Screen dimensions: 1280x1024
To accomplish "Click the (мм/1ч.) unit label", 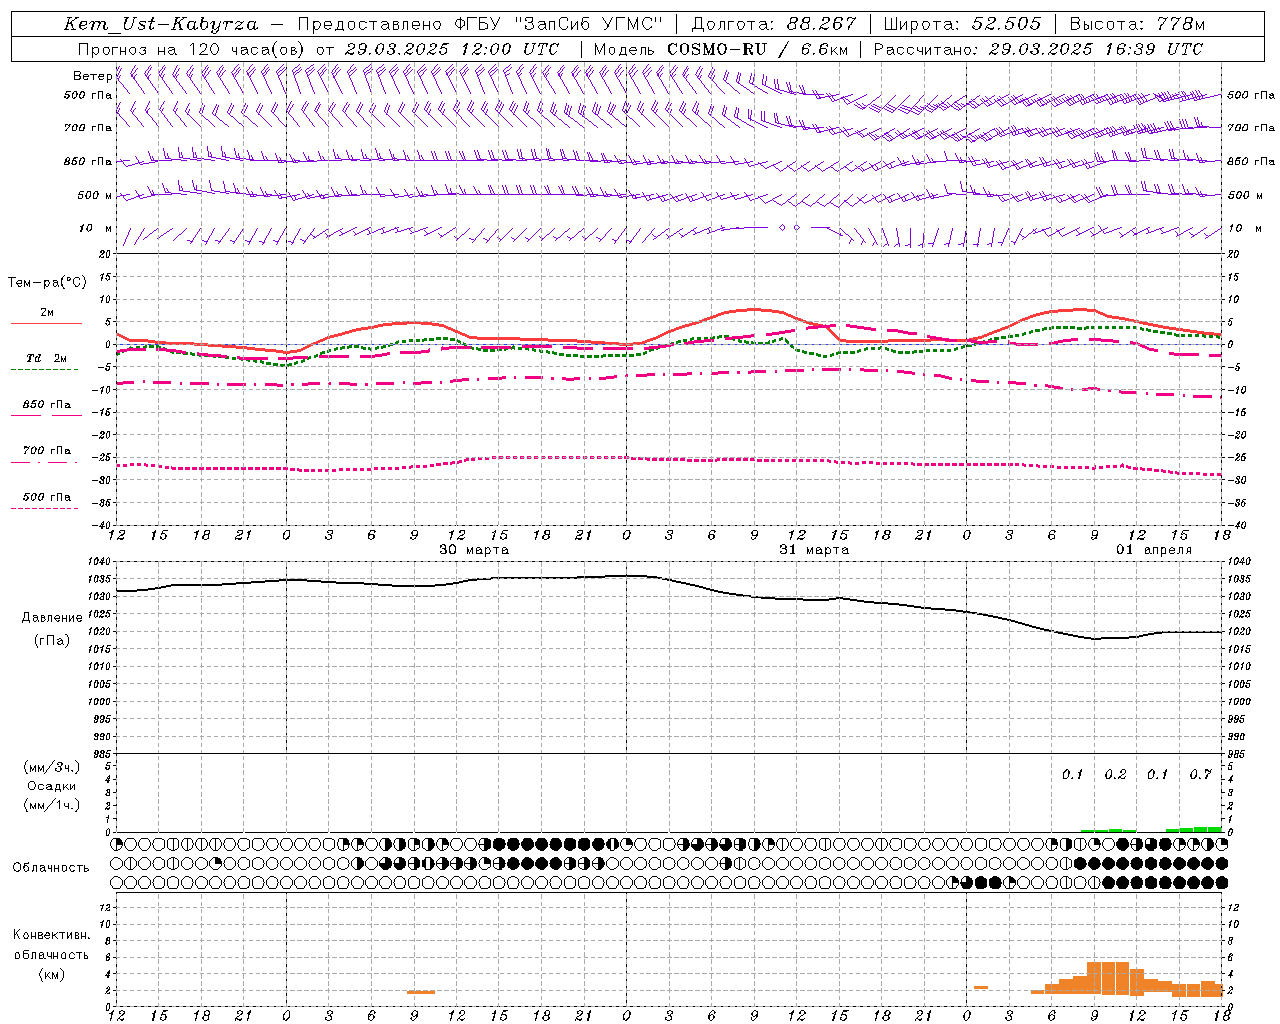I will [52, 805].
